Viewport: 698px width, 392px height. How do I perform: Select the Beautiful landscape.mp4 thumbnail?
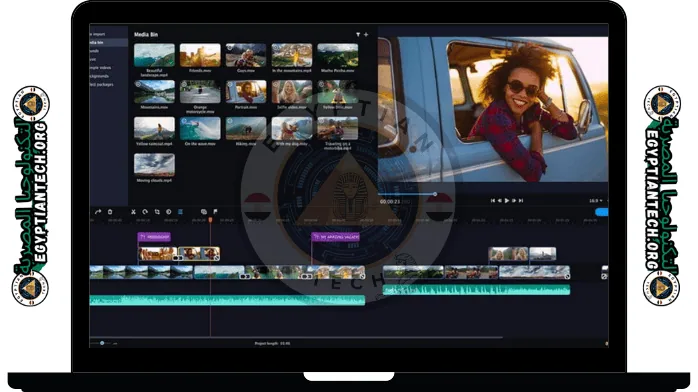[154, 56]
